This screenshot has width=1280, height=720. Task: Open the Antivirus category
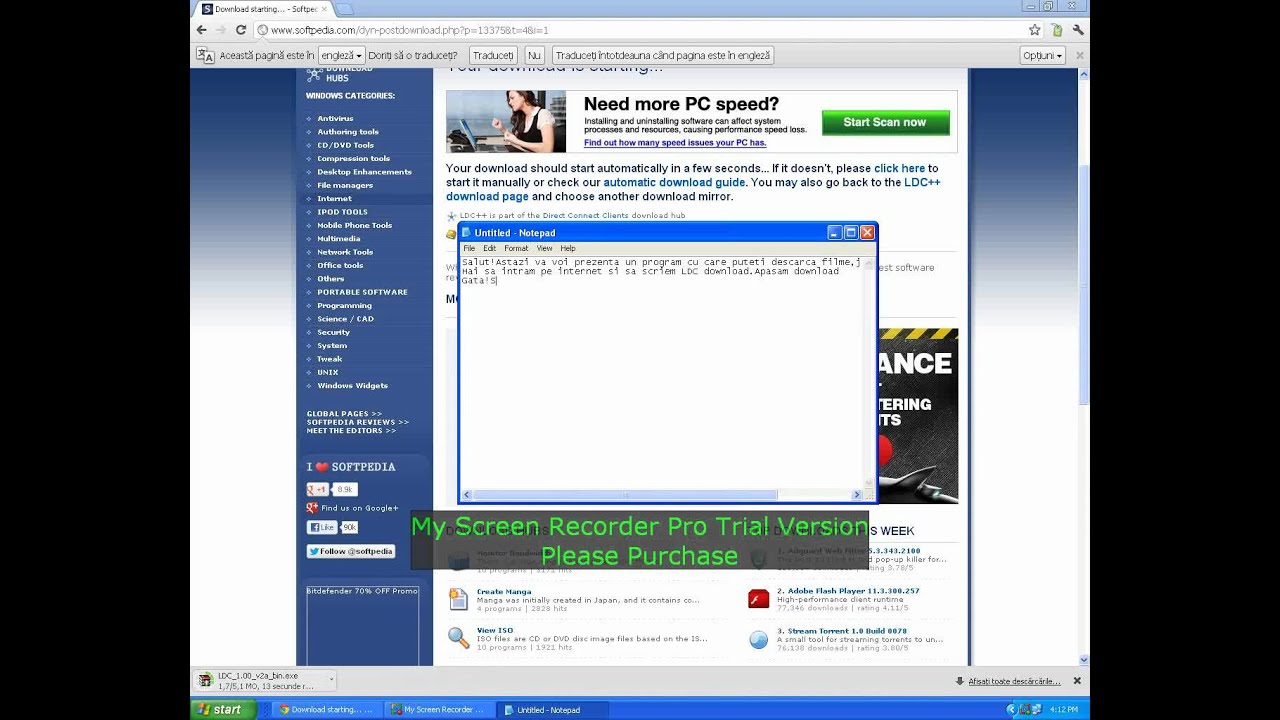point(335,118)
